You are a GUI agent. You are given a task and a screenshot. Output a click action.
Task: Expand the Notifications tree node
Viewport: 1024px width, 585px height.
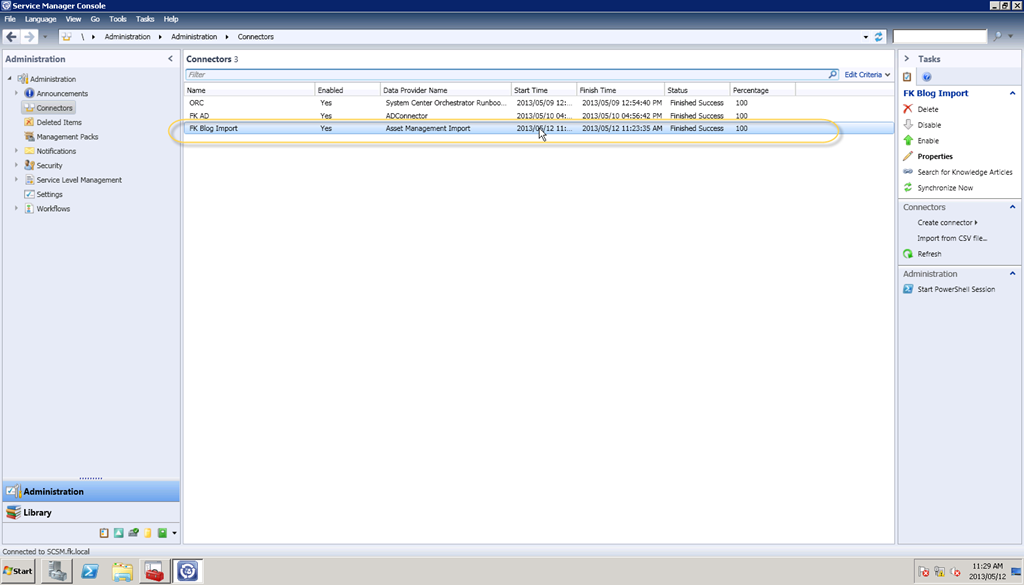pos(17,151)
